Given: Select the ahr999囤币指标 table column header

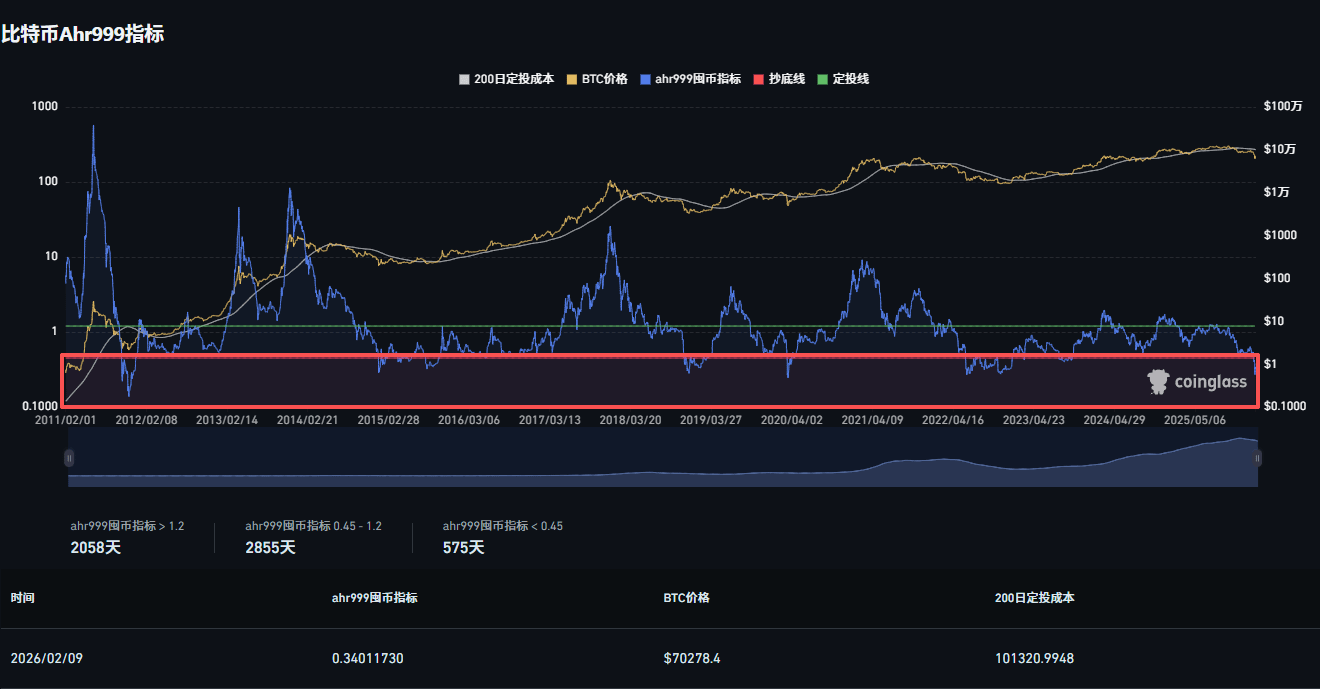Looking at the screenshot, I should [x=374, y=598].
